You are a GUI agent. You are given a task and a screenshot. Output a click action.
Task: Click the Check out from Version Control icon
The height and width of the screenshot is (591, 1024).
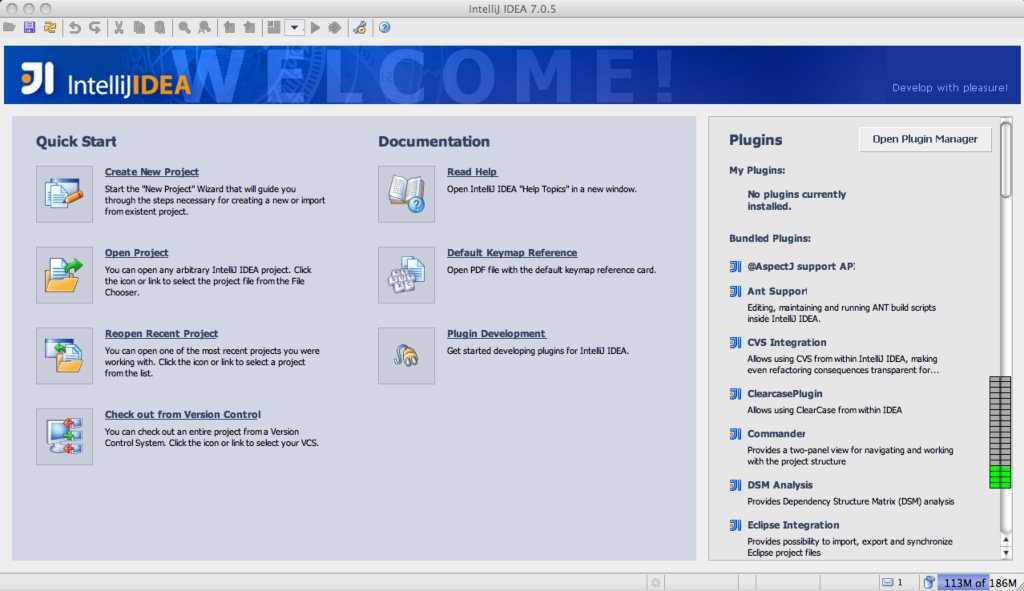click(64, 437)
